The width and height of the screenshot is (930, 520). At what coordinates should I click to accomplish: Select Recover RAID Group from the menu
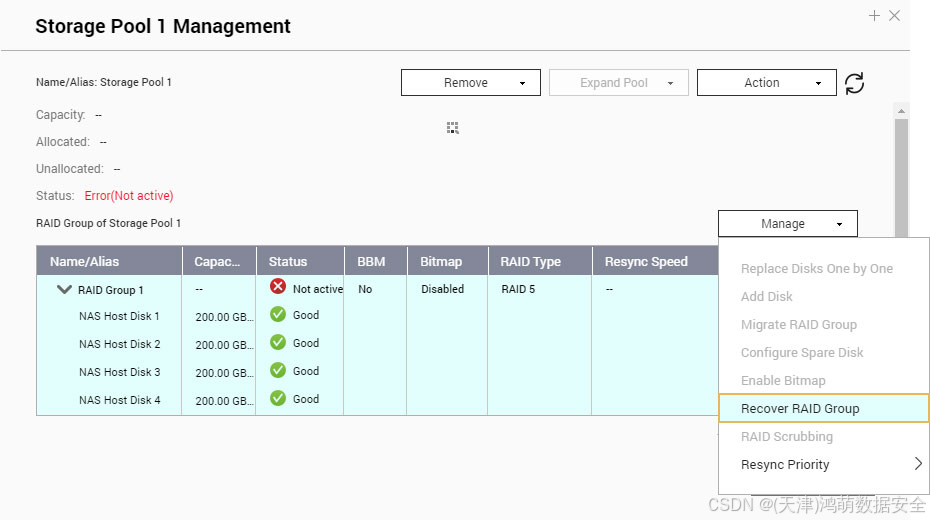(800, 408)
